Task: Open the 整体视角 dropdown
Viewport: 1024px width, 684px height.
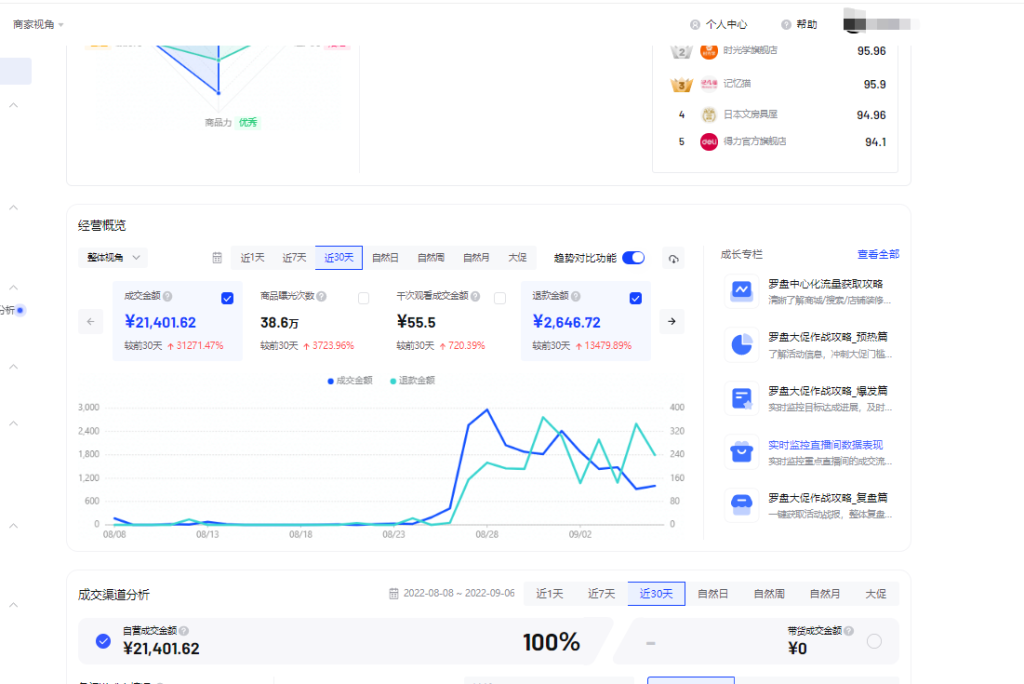Action: click(x=113, y=257)
